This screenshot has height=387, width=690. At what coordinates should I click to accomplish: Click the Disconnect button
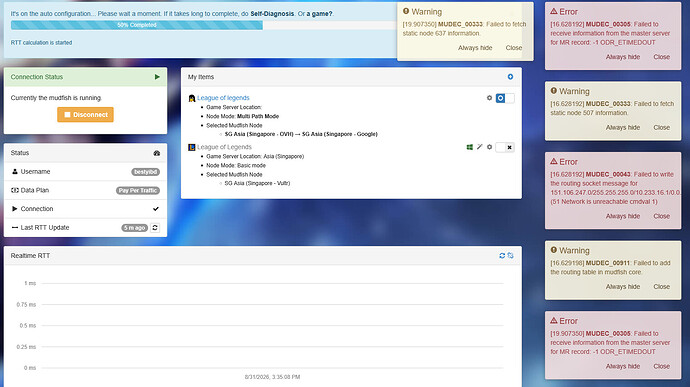click(85, 114)
